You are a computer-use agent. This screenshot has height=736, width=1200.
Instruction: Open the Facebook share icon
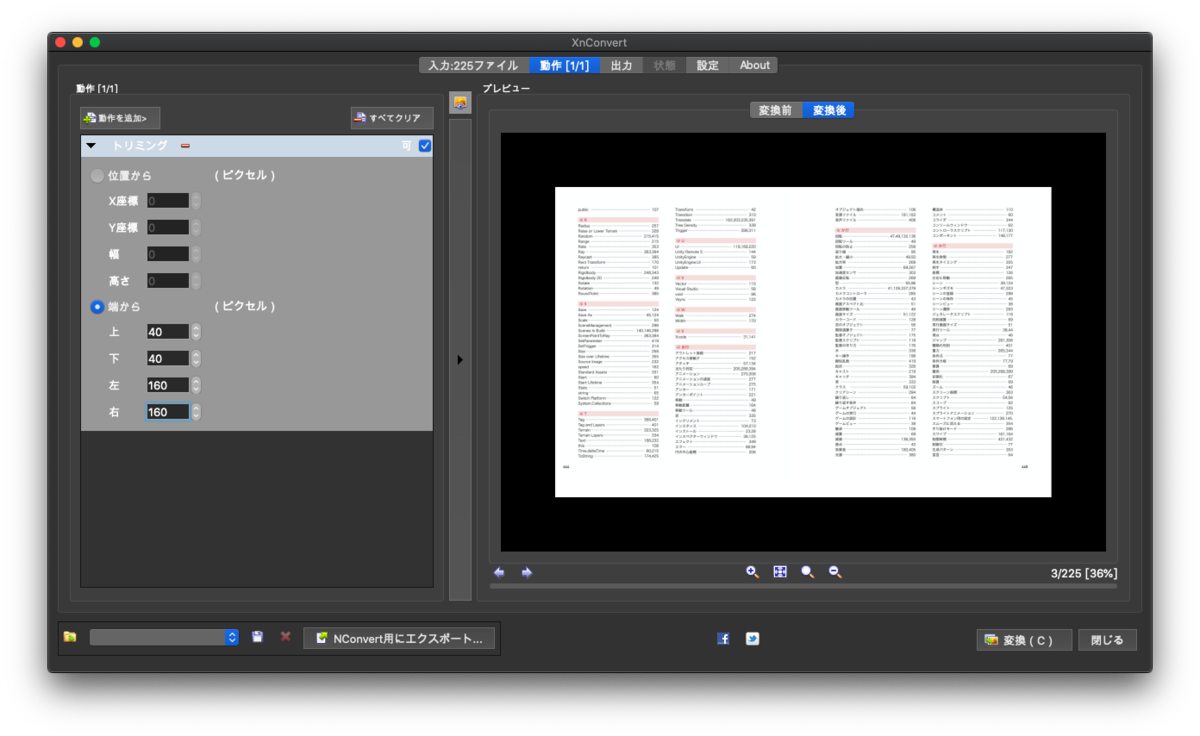(x=723, y=639)
